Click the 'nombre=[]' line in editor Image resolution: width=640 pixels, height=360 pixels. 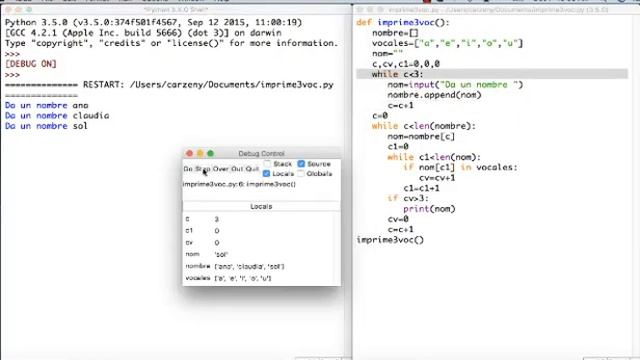tap(395, 33)
